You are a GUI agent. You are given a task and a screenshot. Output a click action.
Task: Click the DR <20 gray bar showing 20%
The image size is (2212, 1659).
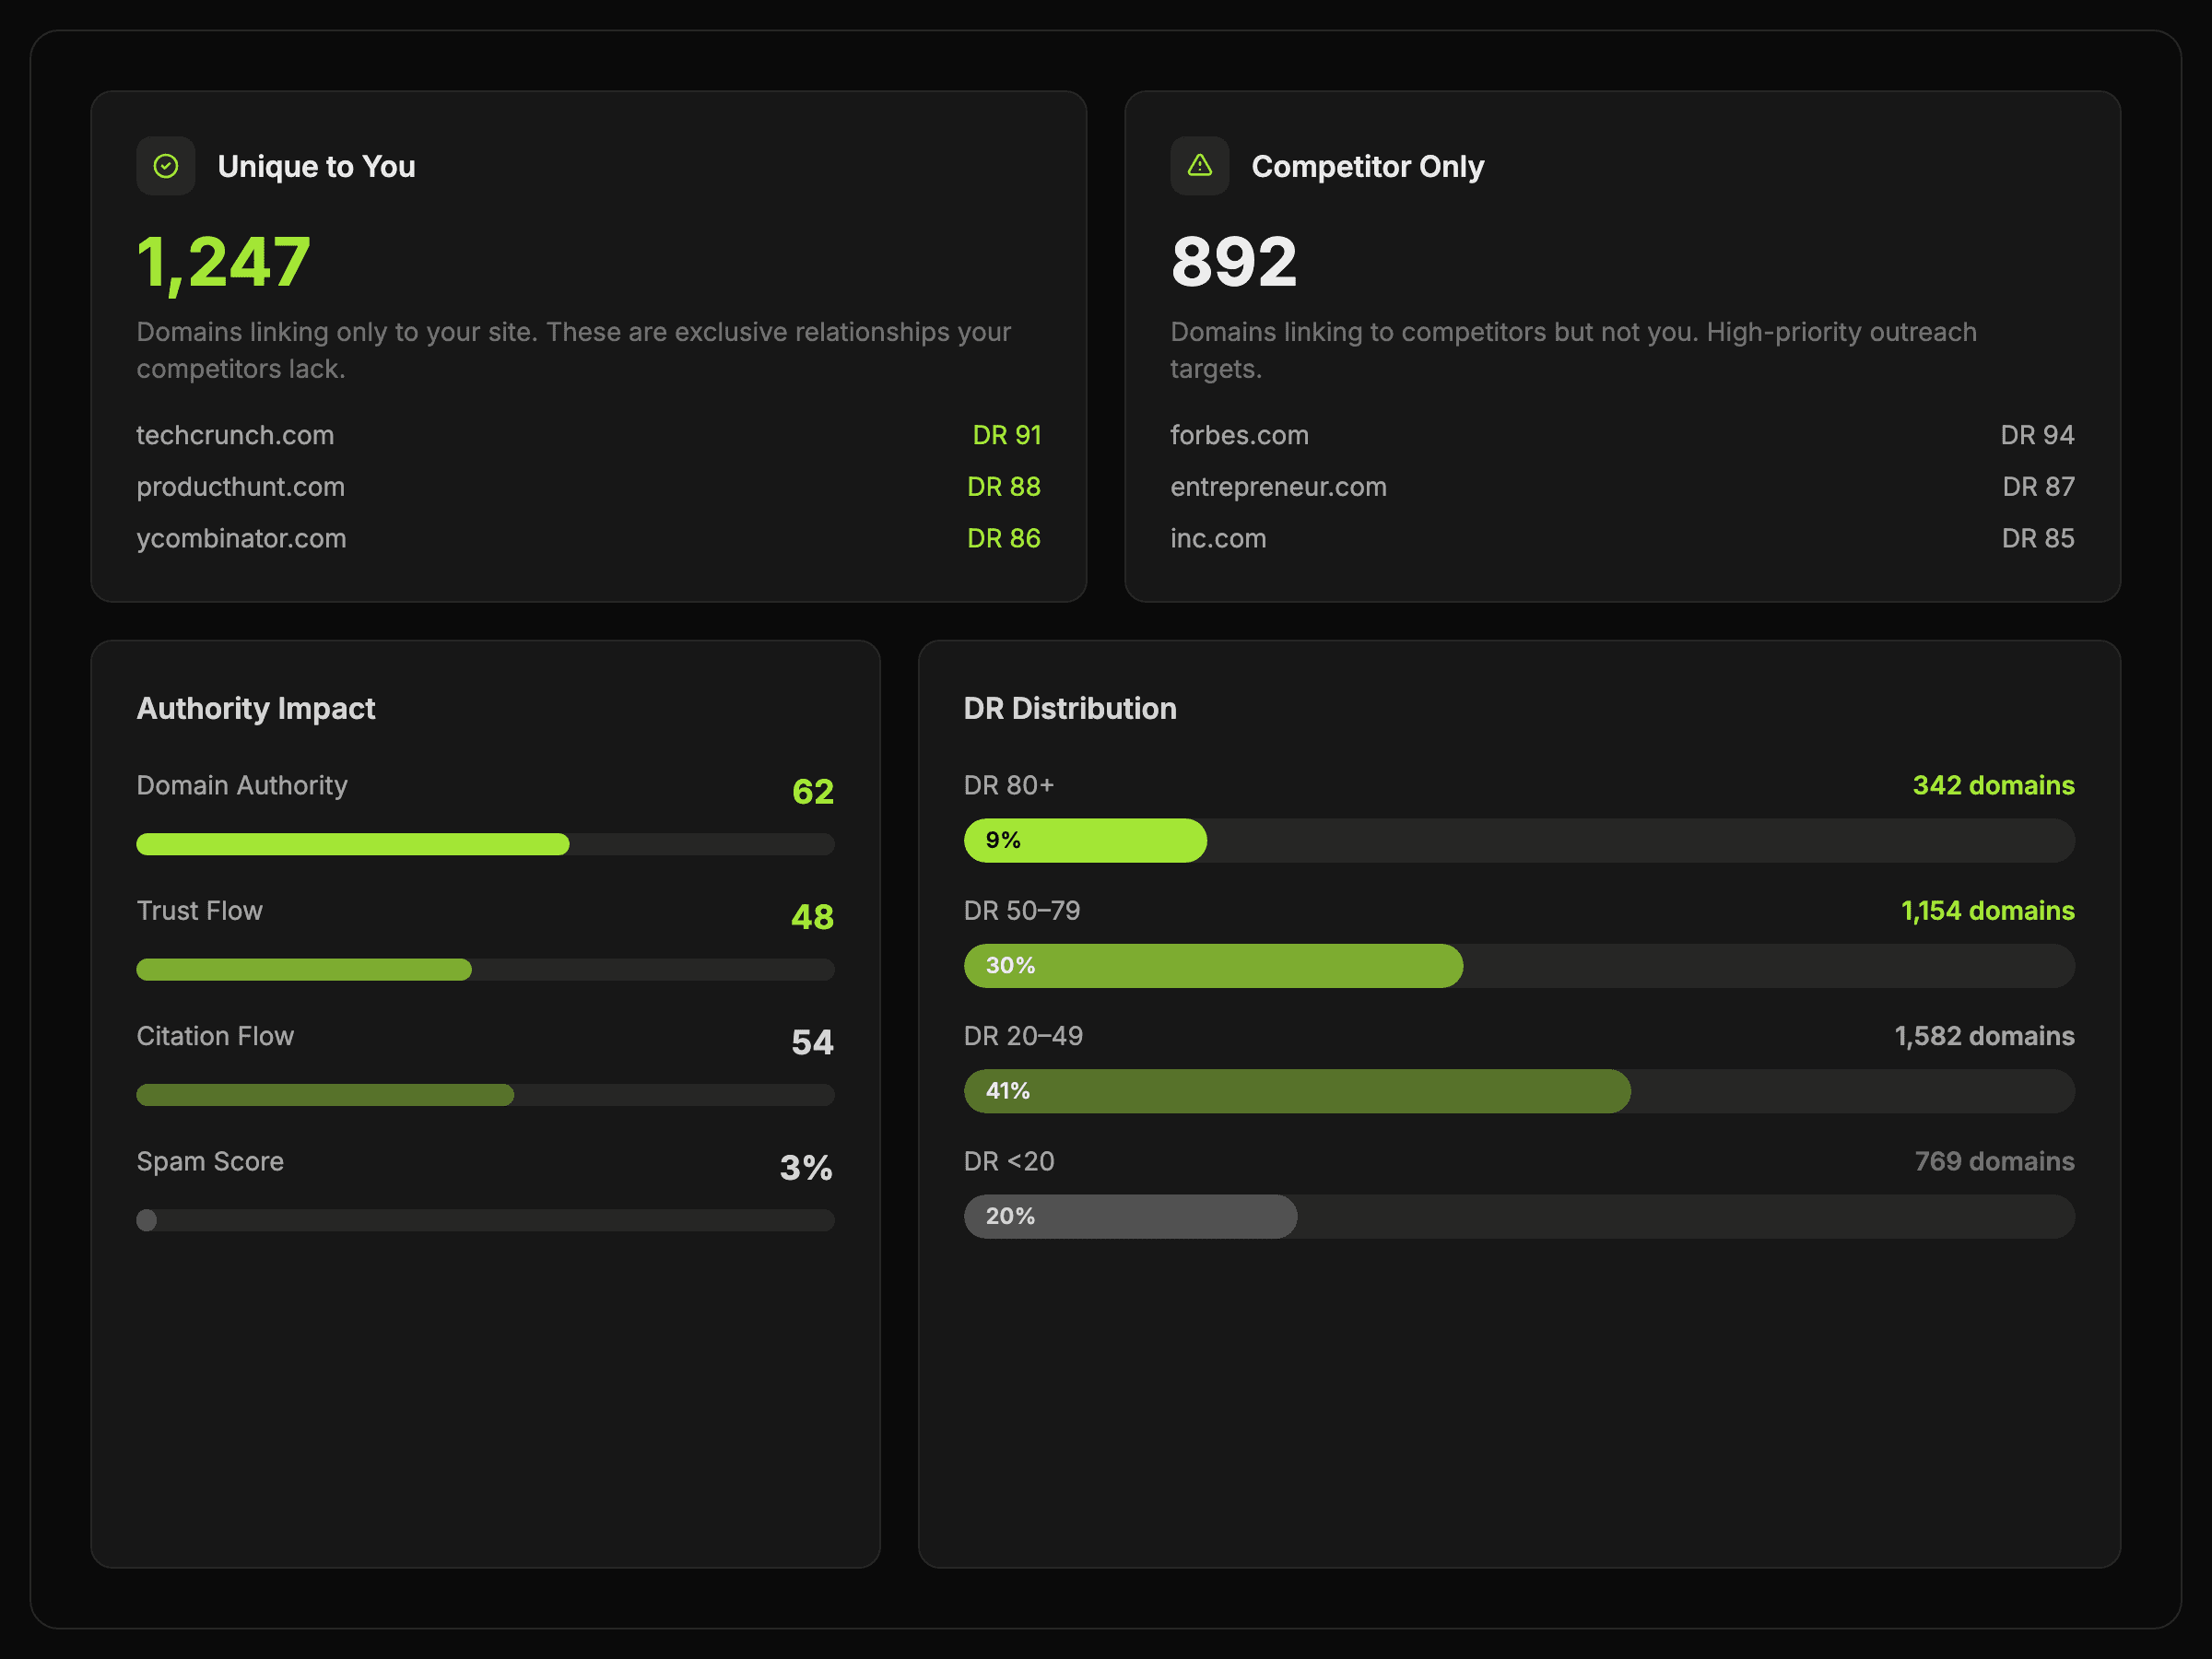[1130, 1217]
